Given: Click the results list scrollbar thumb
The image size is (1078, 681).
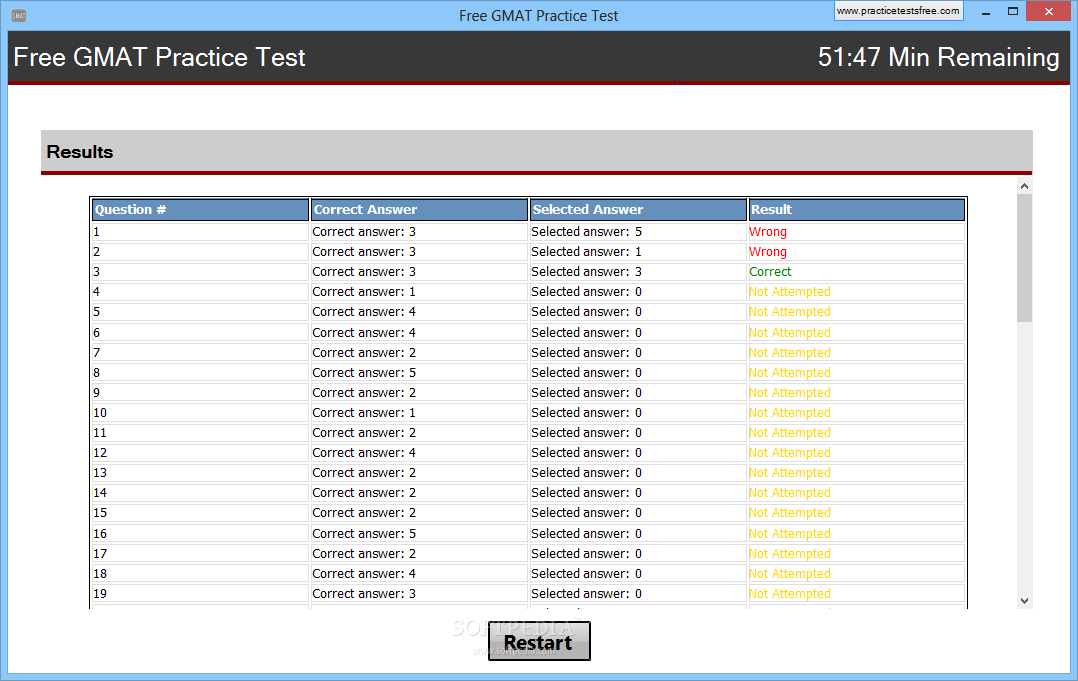Looking at the screenshot, I should pyautogui.click(x=1024, y=258).
